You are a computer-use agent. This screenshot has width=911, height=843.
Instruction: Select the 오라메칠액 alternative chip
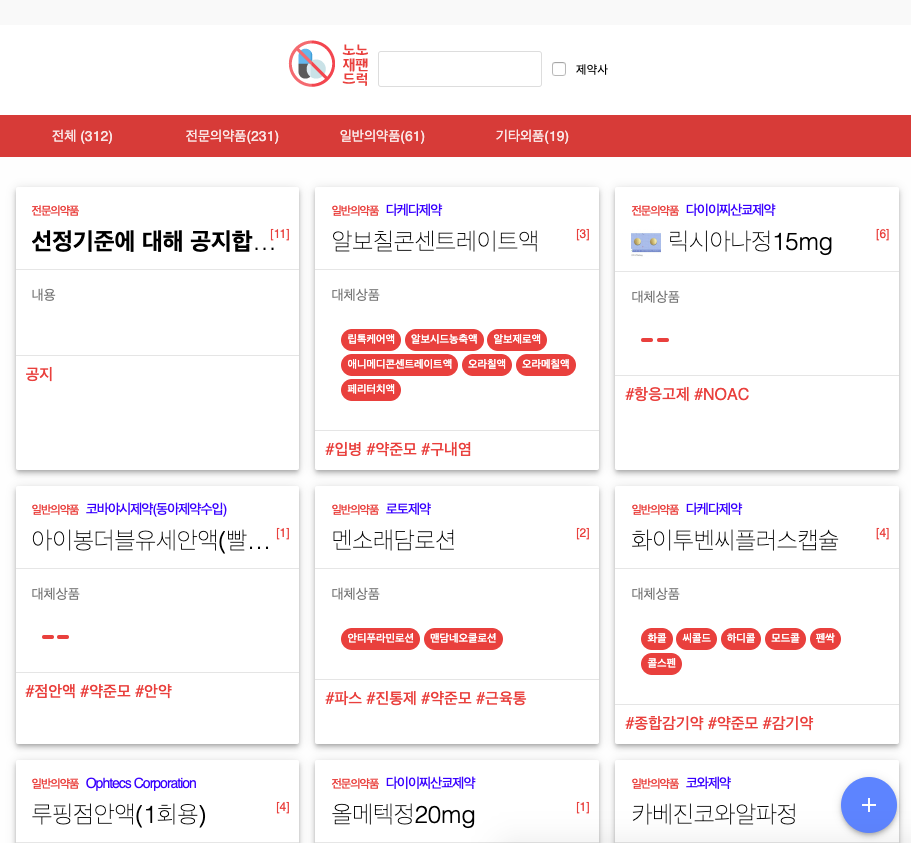[x=546, y=364]
